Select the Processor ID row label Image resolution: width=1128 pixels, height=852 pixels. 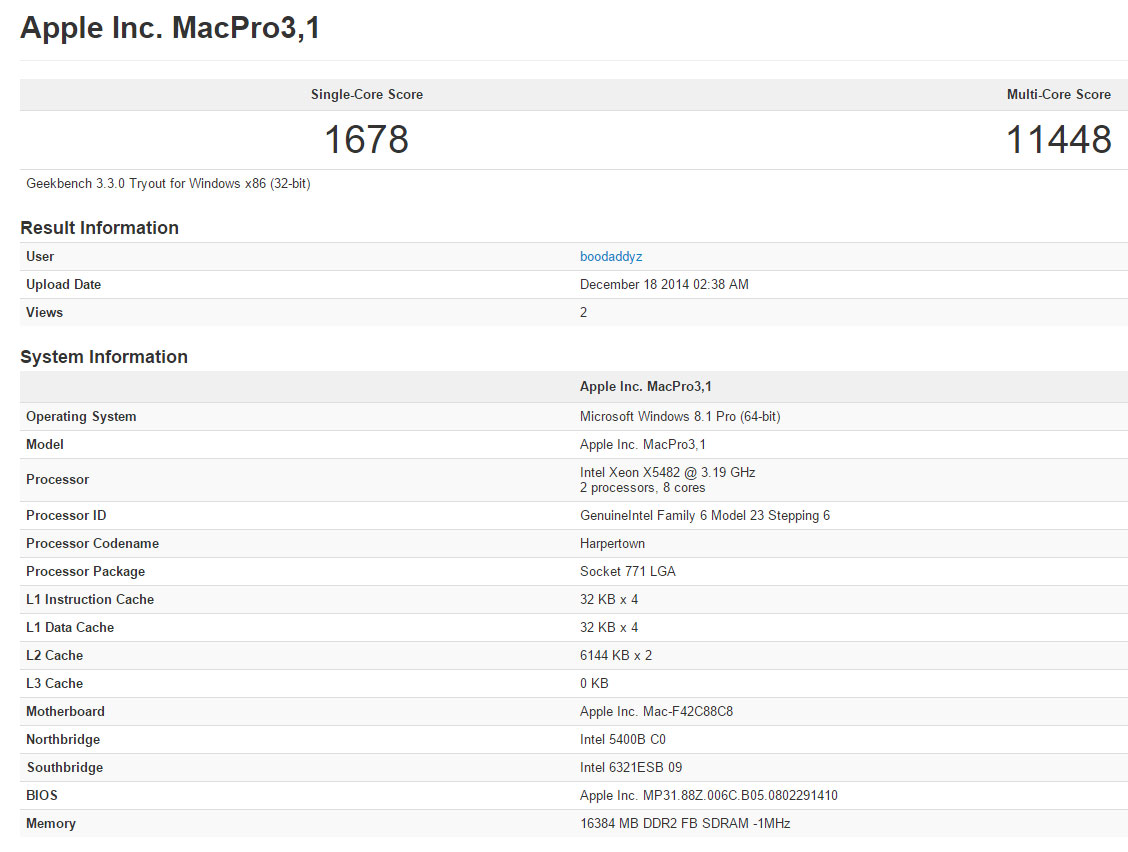66,515
